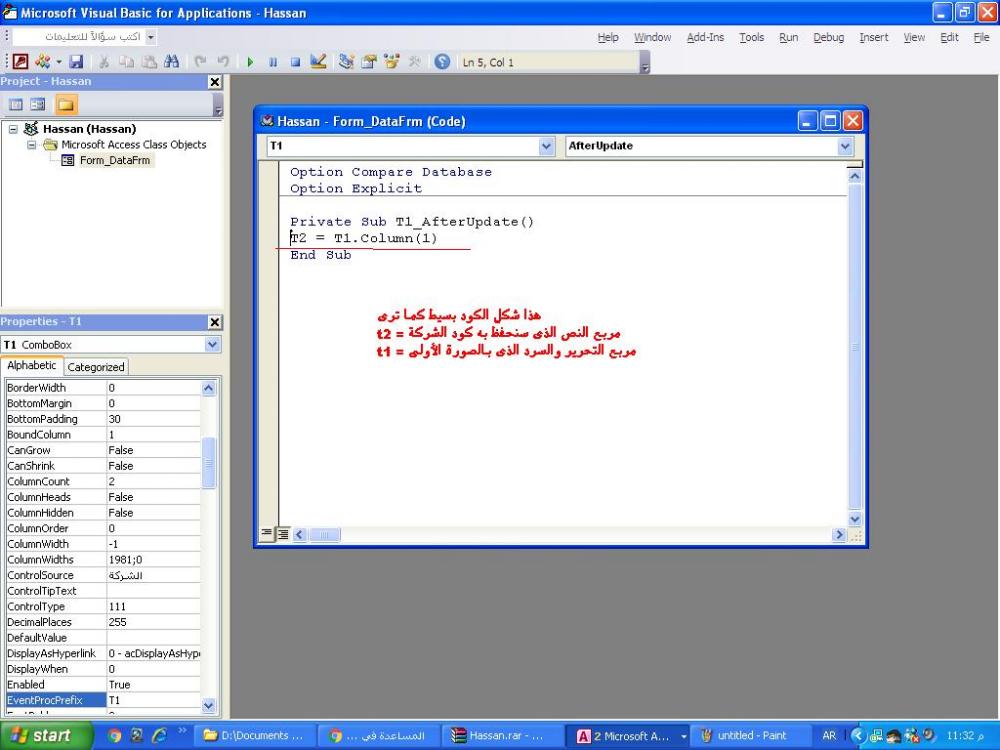Switch to the Categorized properties tab
The height and width of the screenshot is (750, 1000).
tap(96, 367)
